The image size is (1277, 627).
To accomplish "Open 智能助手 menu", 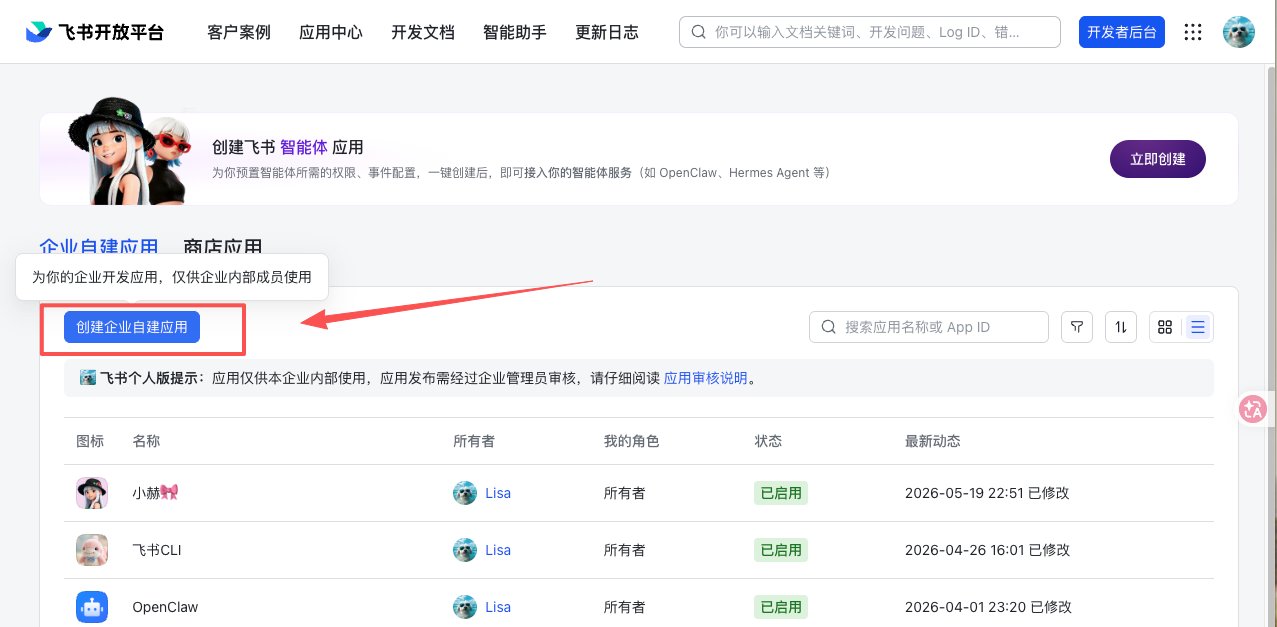I will click(x=515, y=32).
